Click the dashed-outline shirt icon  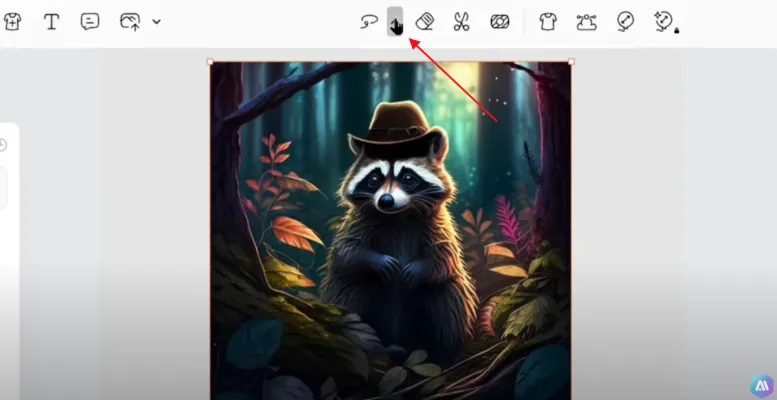click(x=586, y=21)
